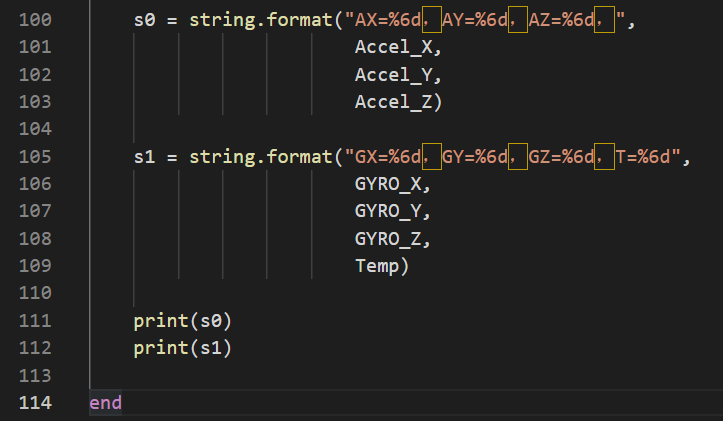Click the s0 variable assignment
The height and width of the screenshot is (421, 723).
[x=144, y=20]
